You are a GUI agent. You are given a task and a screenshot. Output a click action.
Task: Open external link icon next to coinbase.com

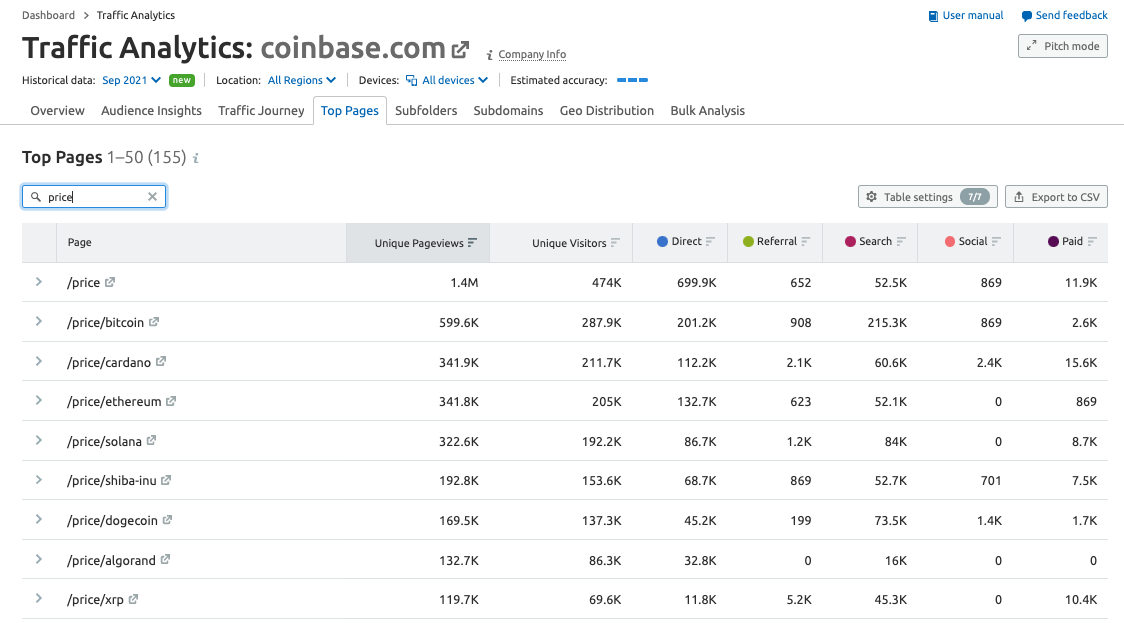[460, 49]
